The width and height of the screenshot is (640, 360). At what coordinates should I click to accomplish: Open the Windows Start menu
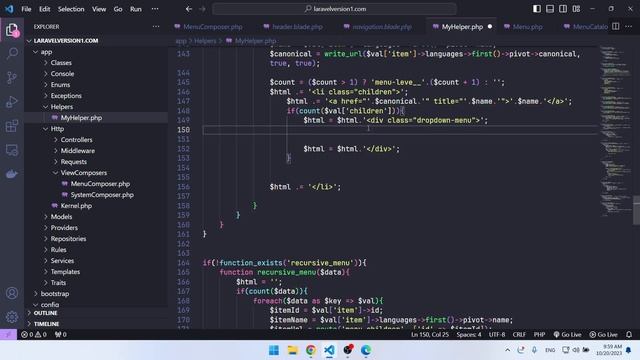274,350
